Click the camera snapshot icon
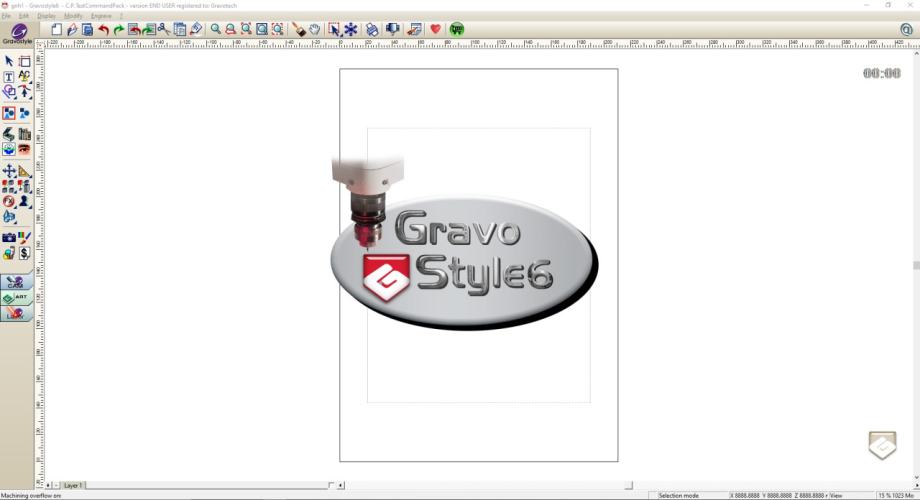This screenshot has width=920, height=500. [x=9, y=238]
